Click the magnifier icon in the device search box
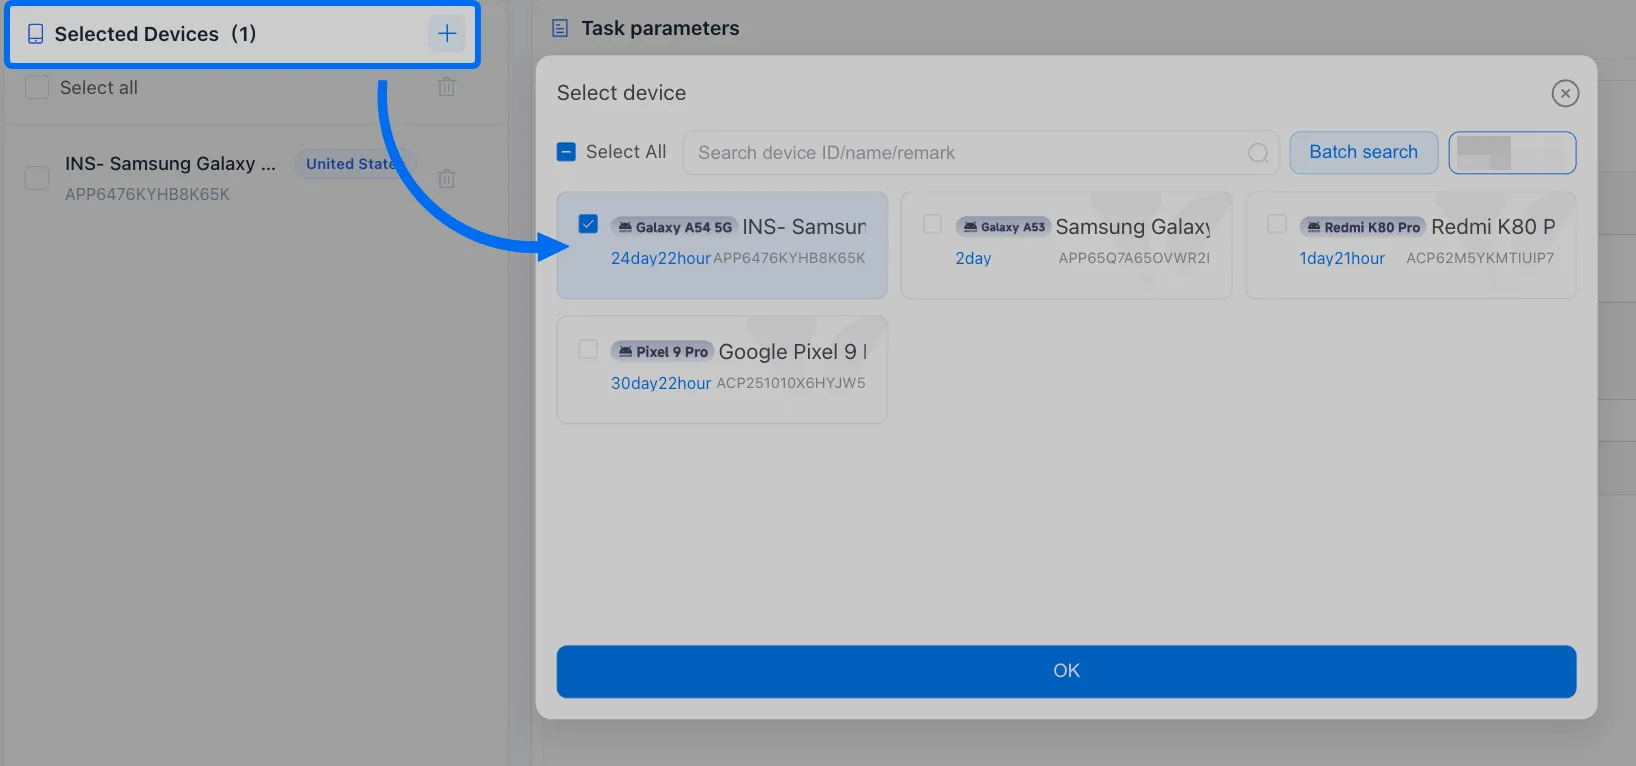This screenshot has width=1636, height=766. (1258, 153)
